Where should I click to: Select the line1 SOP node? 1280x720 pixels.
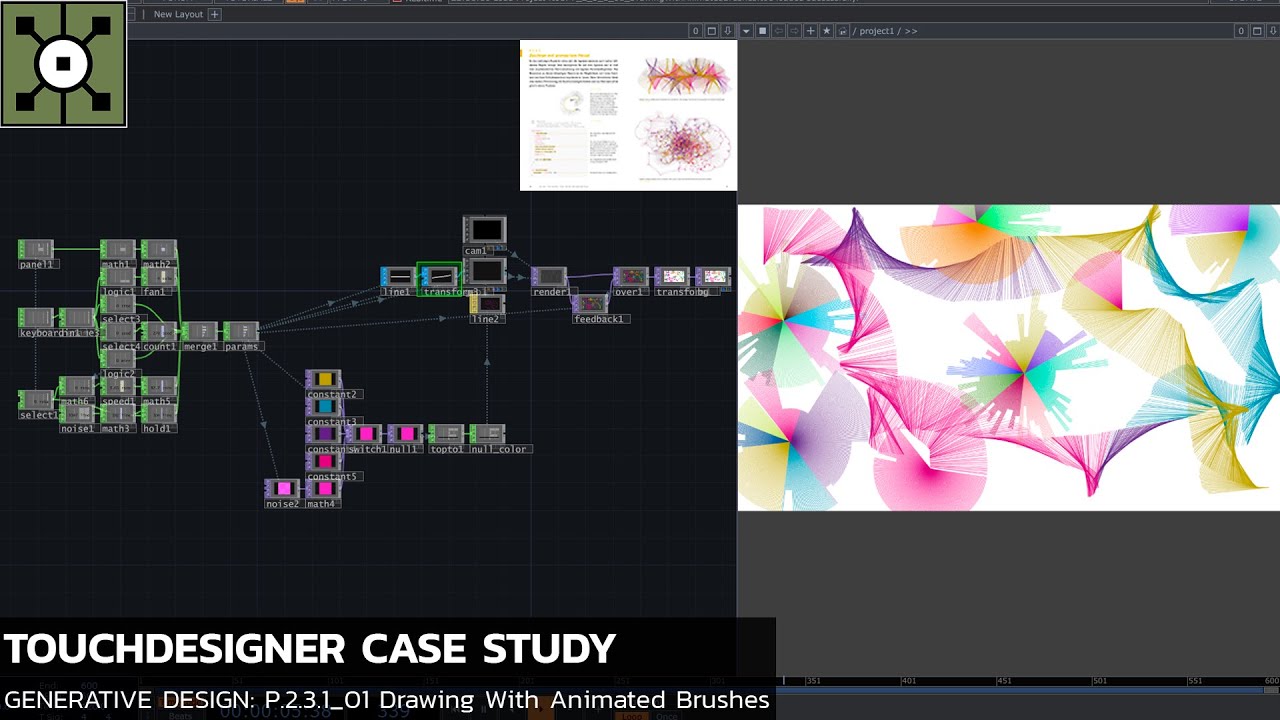[x=398, y=276]
